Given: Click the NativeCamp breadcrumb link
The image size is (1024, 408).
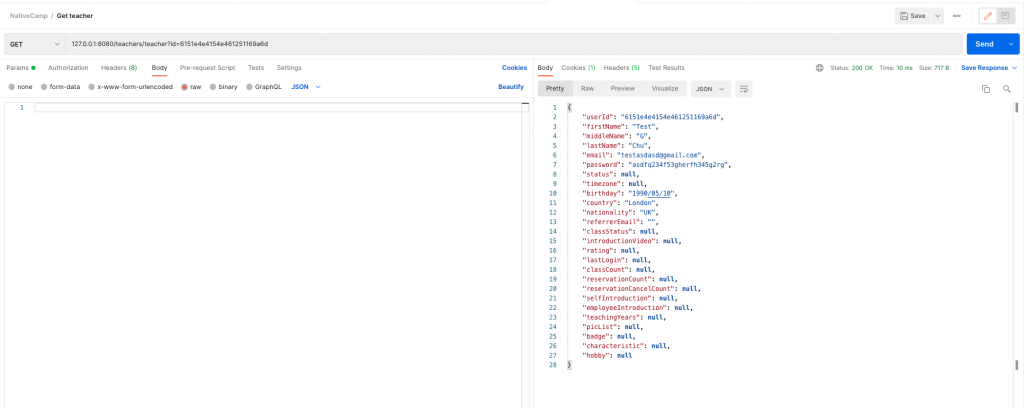Looking at the screenshot, I should pos(29,15).
